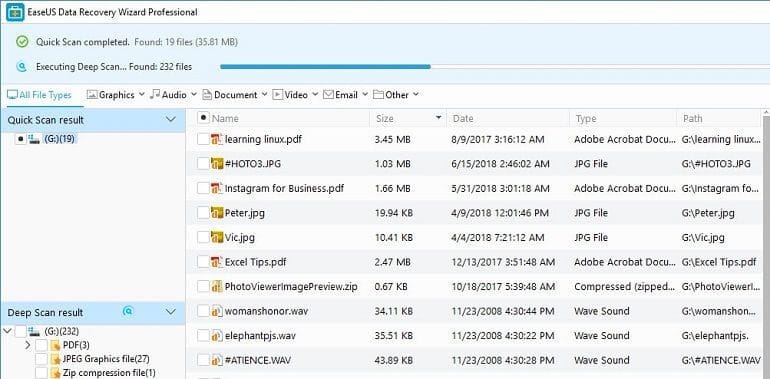770x379 pixels.
Task: Click the womanshonor.wav file icon
Action: [217, 311]
